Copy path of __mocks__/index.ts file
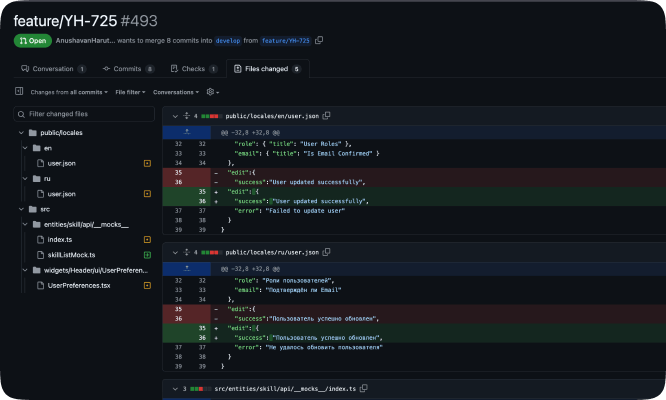 pyautogui.click(x=364, y=388)
